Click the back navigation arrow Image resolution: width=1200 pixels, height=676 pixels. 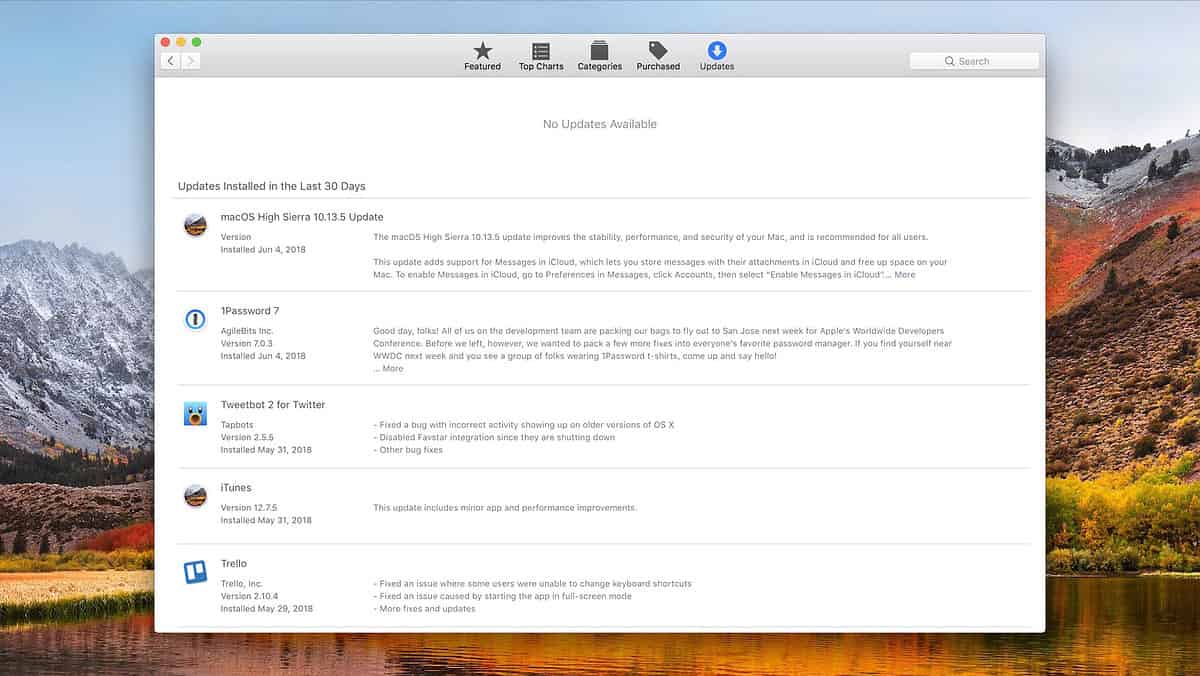[x=170, y=60]
